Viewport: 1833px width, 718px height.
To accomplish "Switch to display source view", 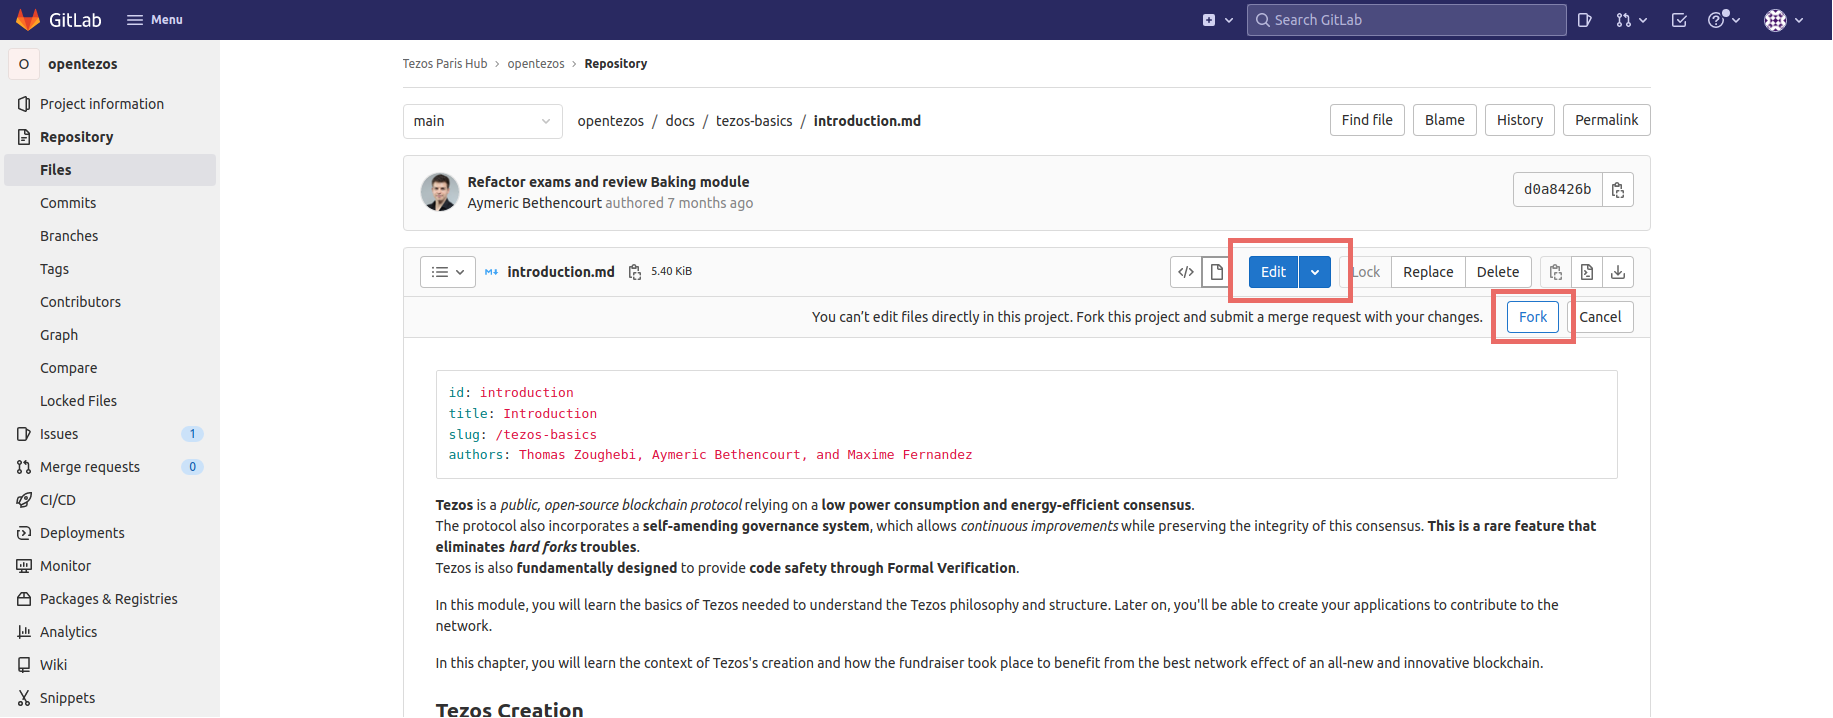I will (x=1186, y=272).
